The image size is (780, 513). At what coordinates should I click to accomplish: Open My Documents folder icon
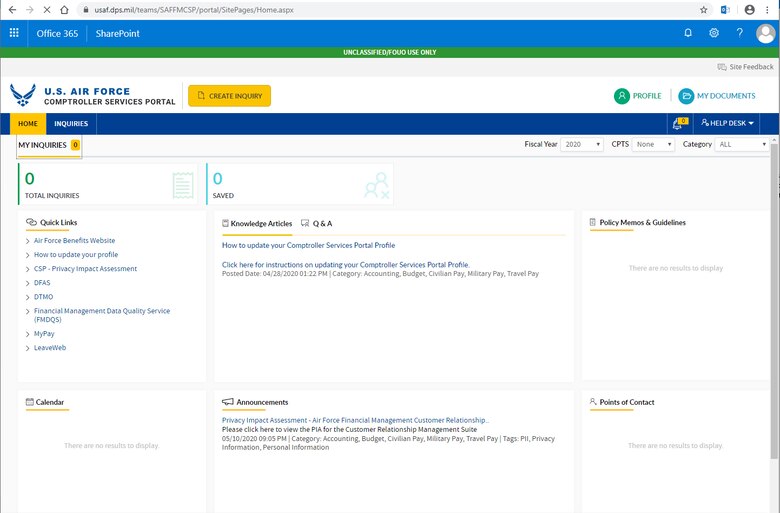[686, 96]
